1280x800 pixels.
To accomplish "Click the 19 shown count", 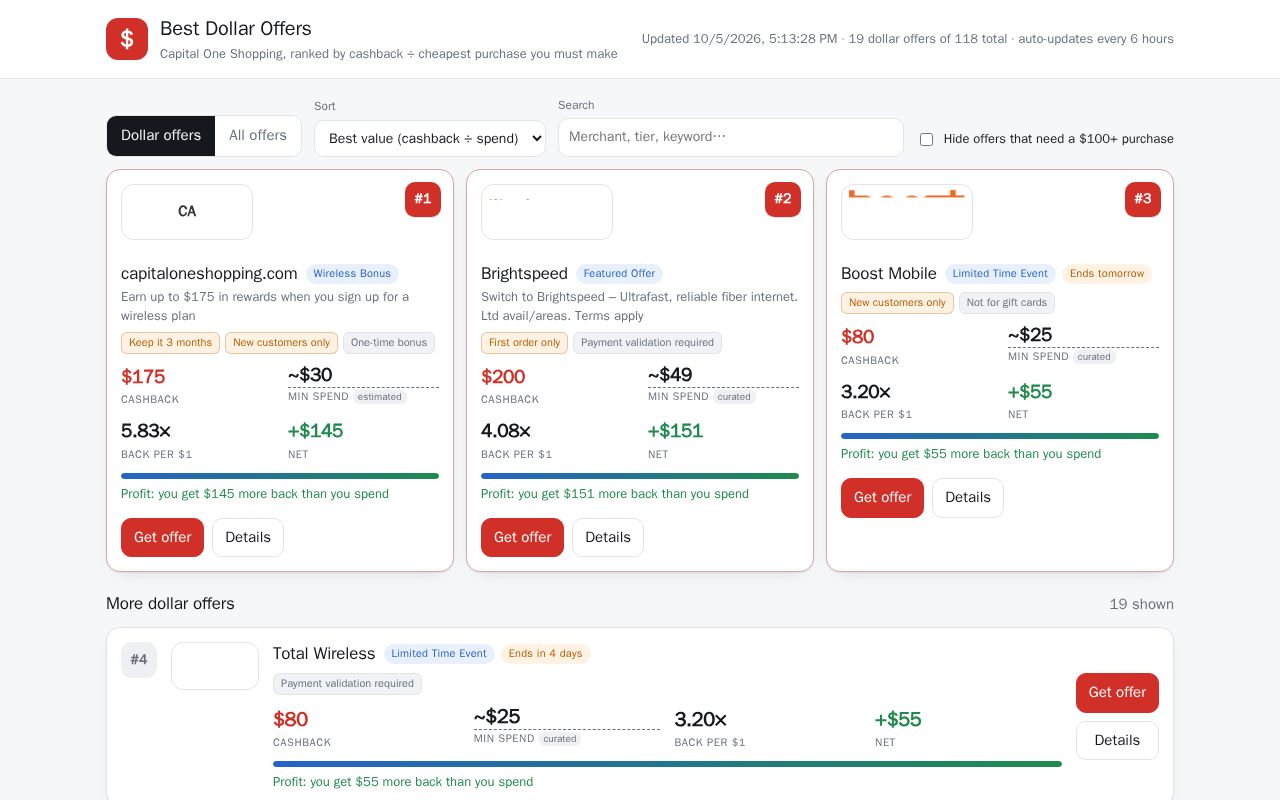I will [x=1141, y=604].
